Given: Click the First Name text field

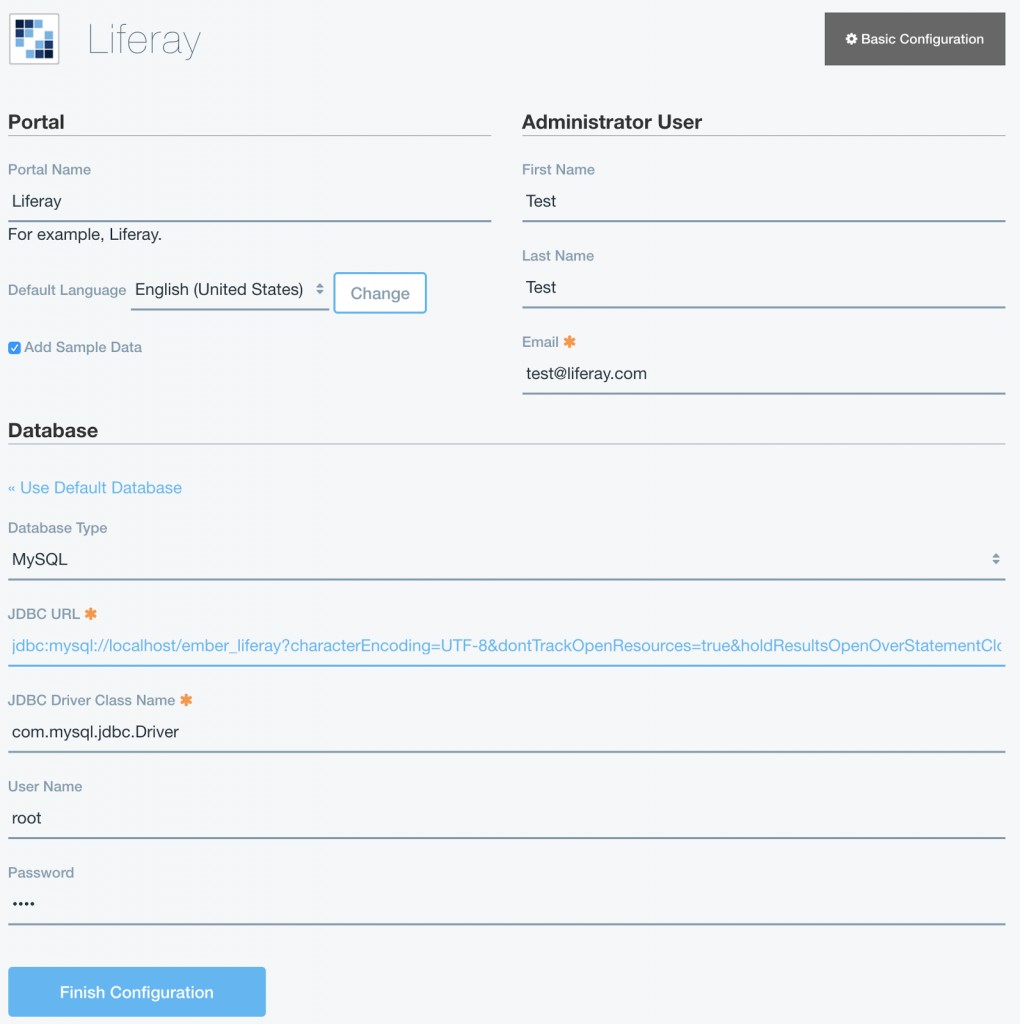Looking at the screenshot, I should coord(763,202).
